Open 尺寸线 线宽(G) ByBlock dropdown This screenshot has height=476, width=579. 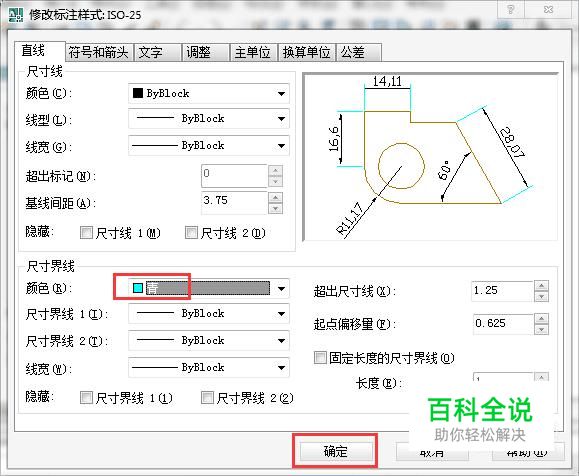click(209, 145)
